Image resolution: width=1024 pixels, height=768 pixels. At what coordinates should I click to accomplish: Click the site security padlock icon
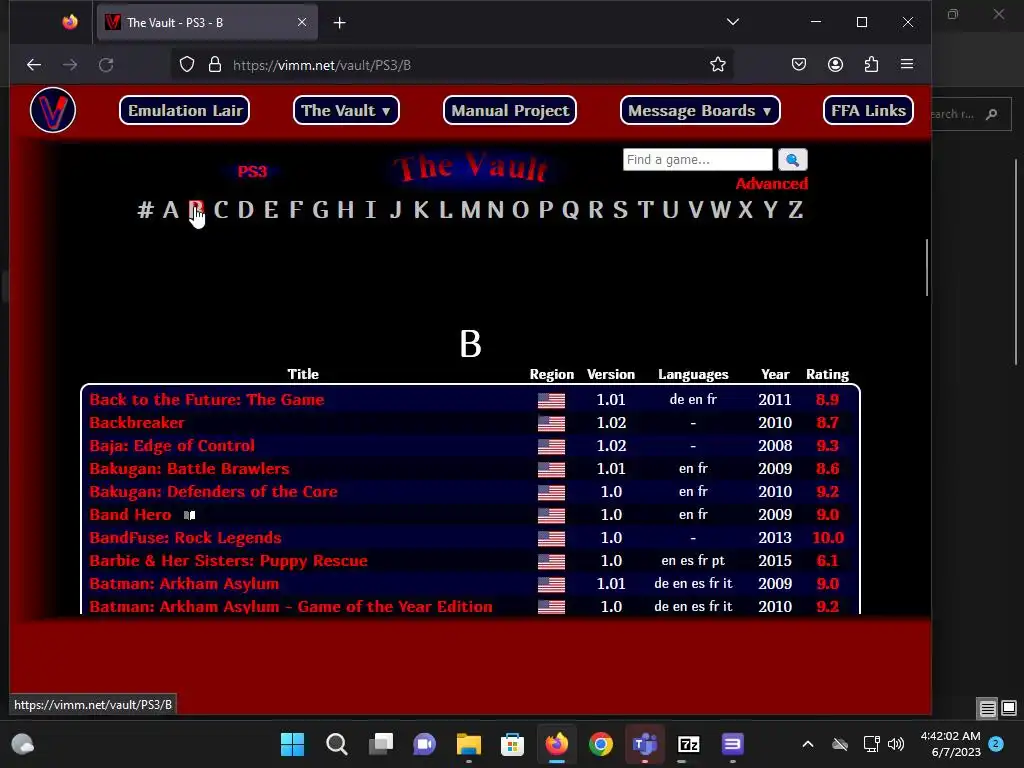(x=215, y=65)
